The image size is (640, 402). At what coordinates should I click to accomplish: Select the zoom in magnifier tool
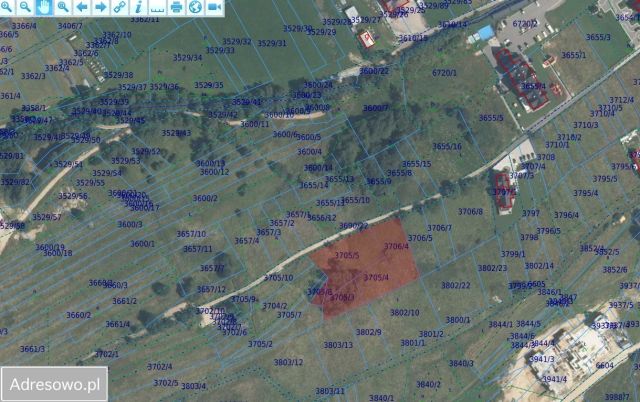(6, 7)
